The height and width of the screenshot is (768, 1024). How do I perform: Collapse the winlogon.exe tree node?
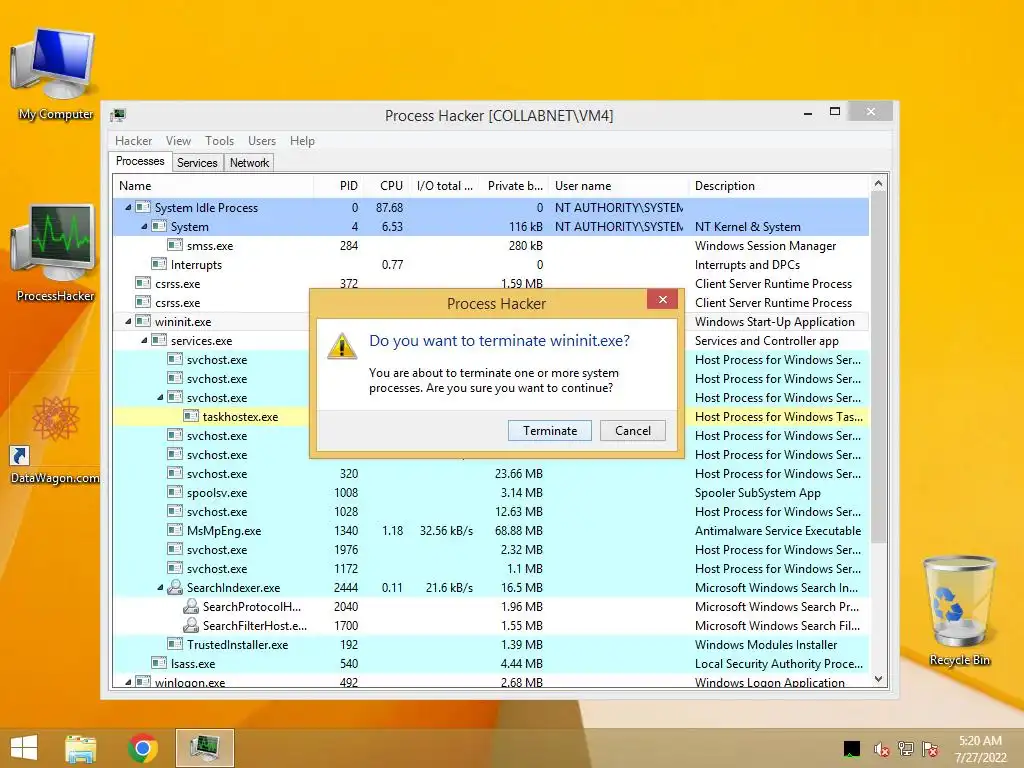pos(128,682)
